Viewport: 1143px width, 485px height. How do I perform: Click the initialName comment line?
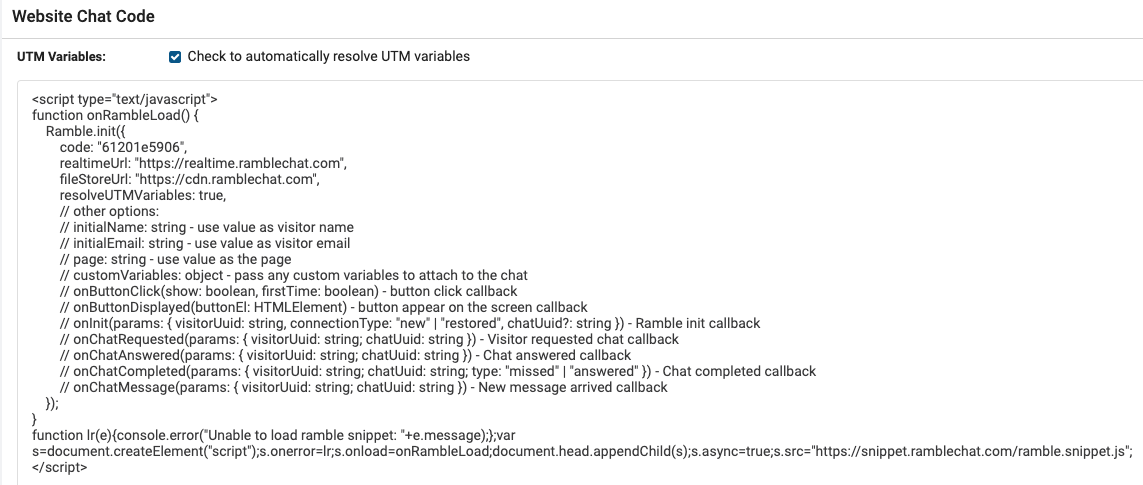pos(206,228)
